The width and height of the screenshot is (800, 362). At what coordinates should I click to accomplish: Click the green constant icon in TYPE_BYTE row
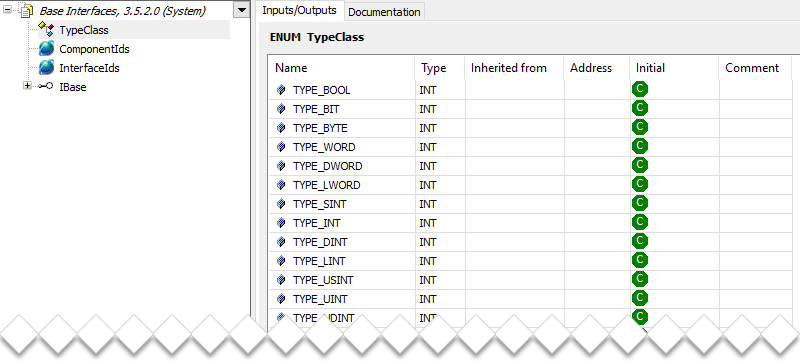[640, 127]
